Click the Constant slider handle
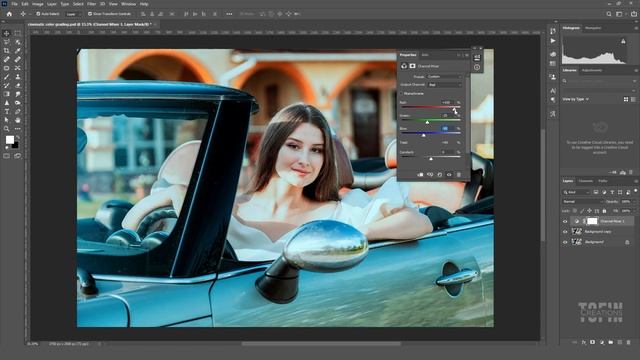The width and height of the screenshot is (640, 360). 431,159
